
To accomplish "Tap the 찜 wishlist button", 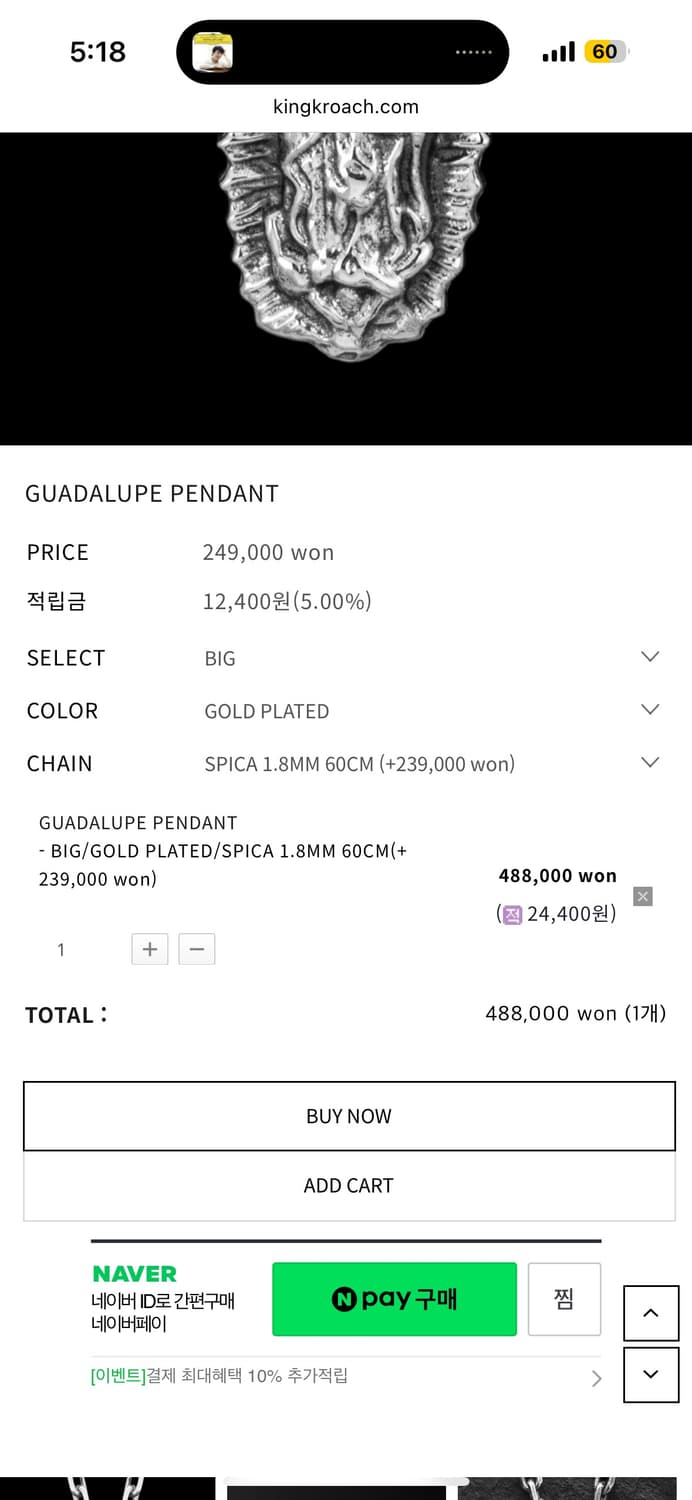I will coord(564,1299).
